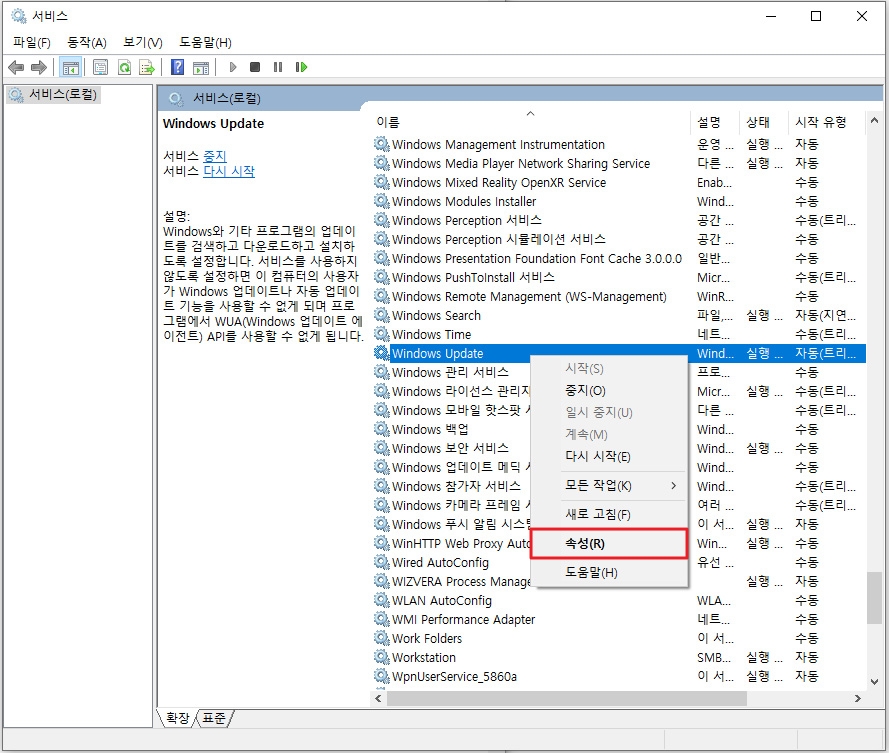889x753 pixels.
Task: Choose 중지(O) in the context menu
Action: [x=609, y=391]
